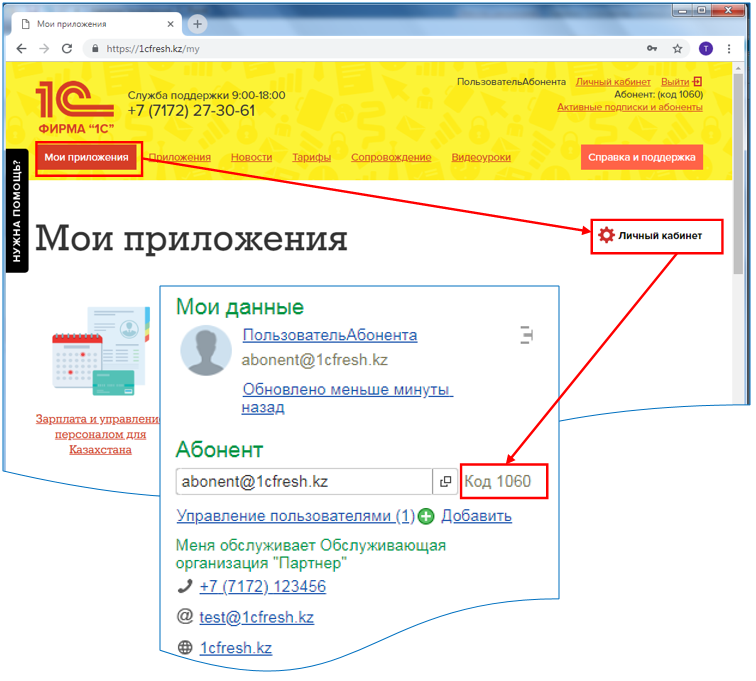
Task: Bookmark this page with the star icon
Action: tap(677, 49)
